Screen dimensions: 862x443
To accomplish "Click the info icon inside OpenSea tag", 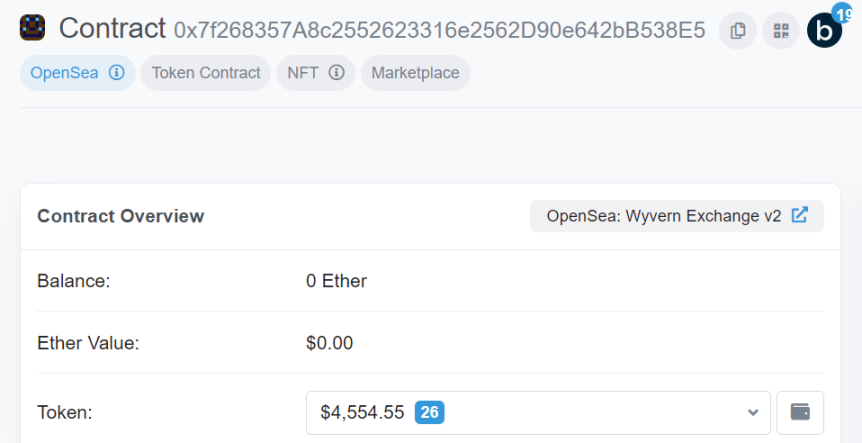I will [117, 73].
